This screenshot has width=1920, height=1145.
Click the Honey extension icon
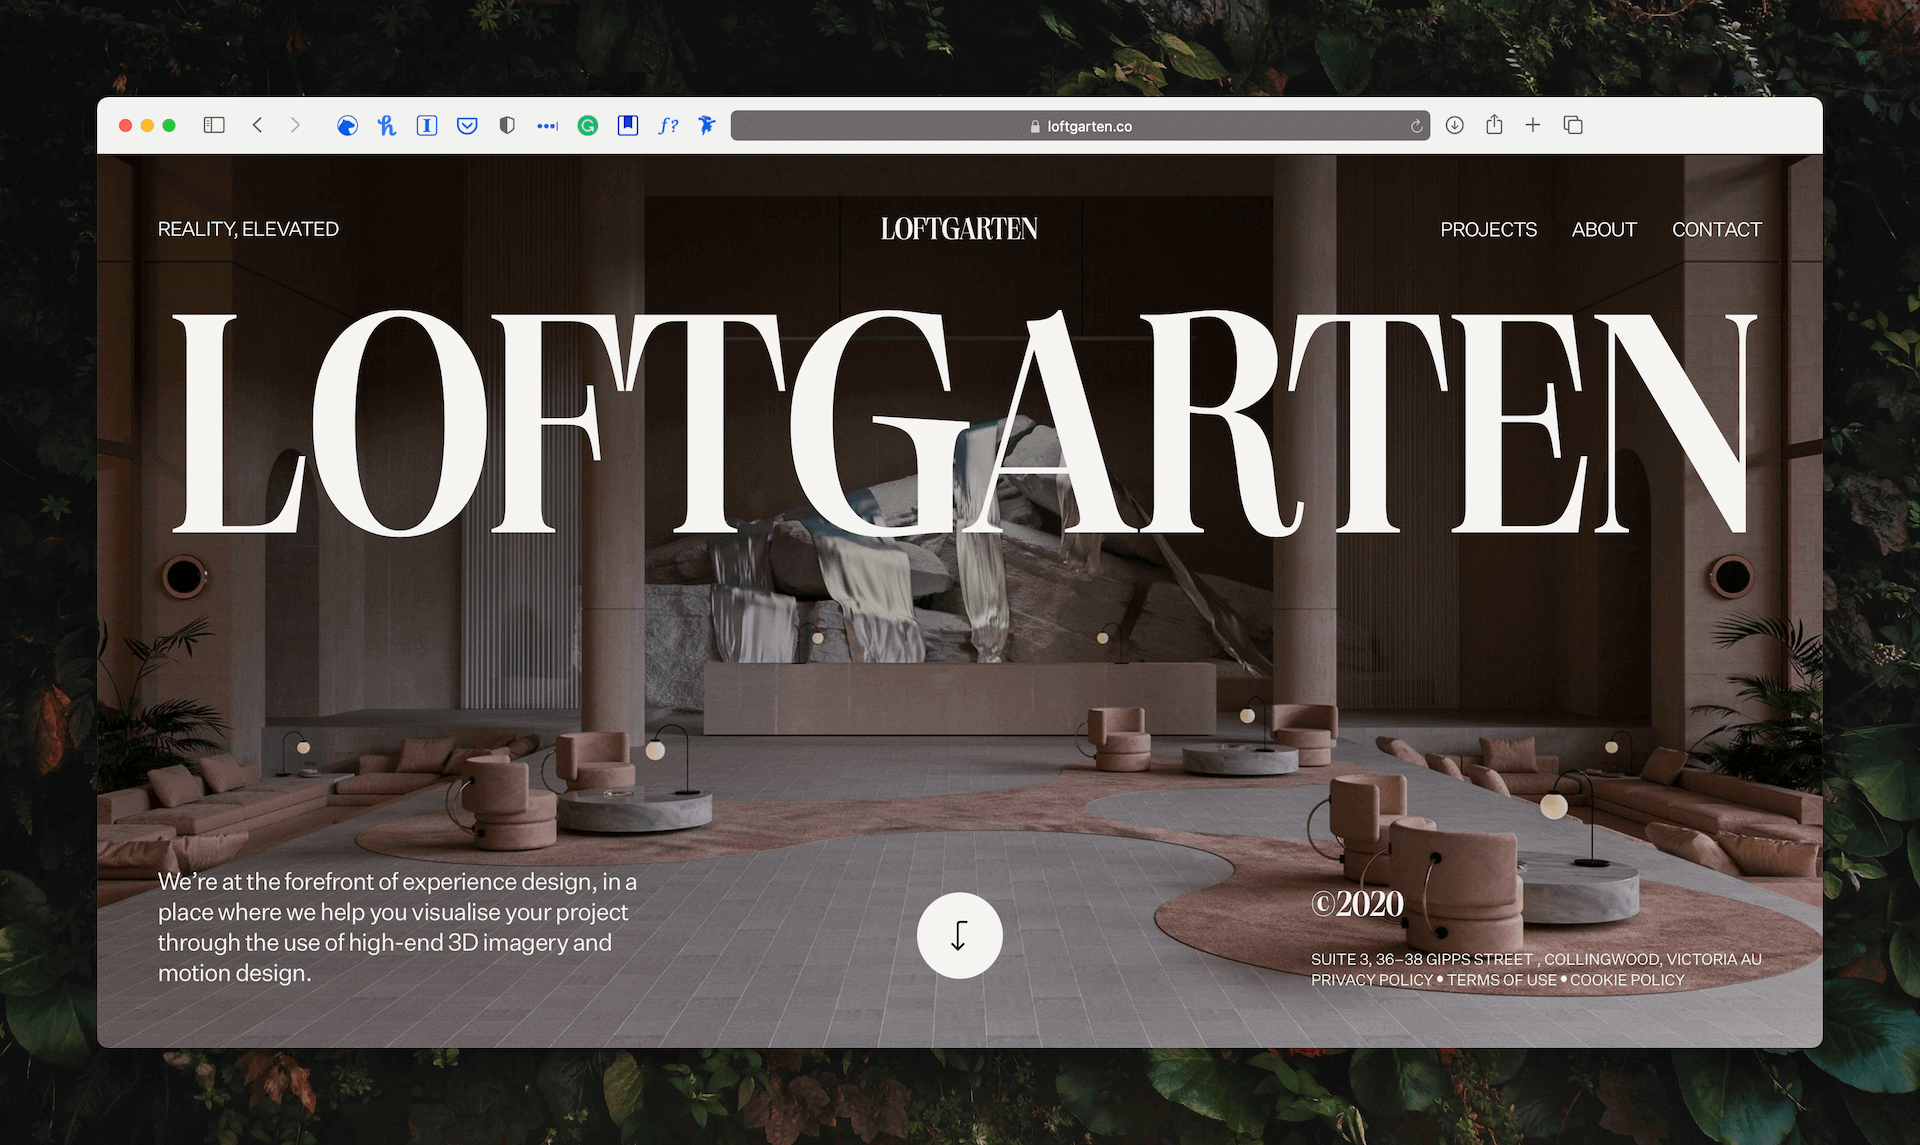(387, 125)
